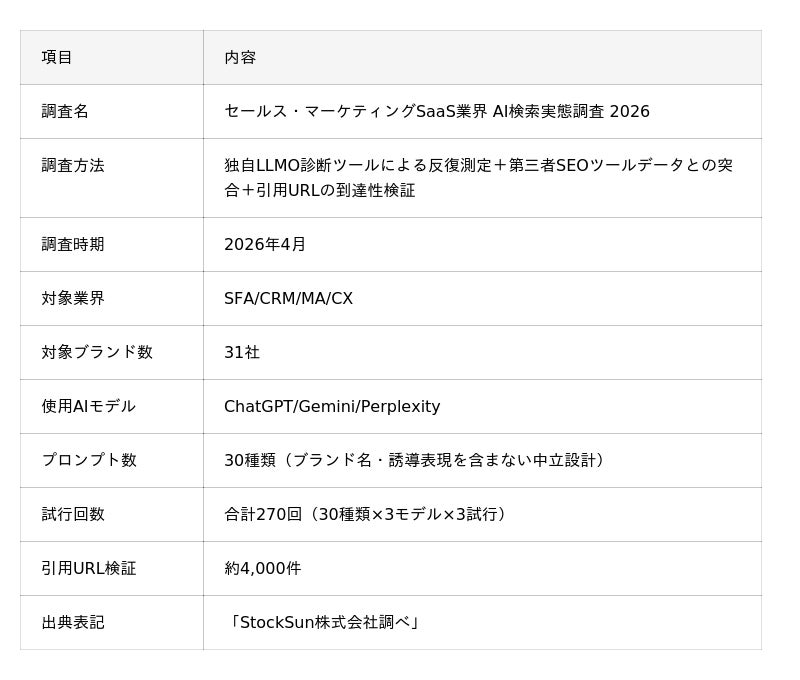
Task: Click the 合計270回 value text
Action: pyautogui.click(x=365, y=514)
